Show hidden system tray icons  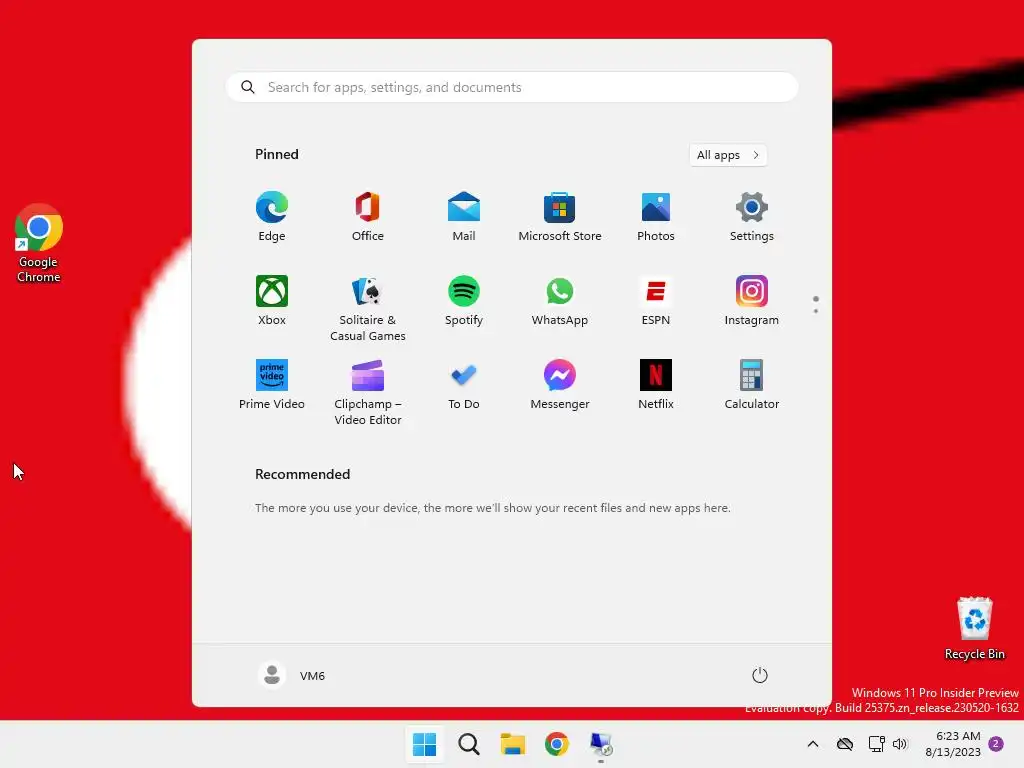coord(813,744)
